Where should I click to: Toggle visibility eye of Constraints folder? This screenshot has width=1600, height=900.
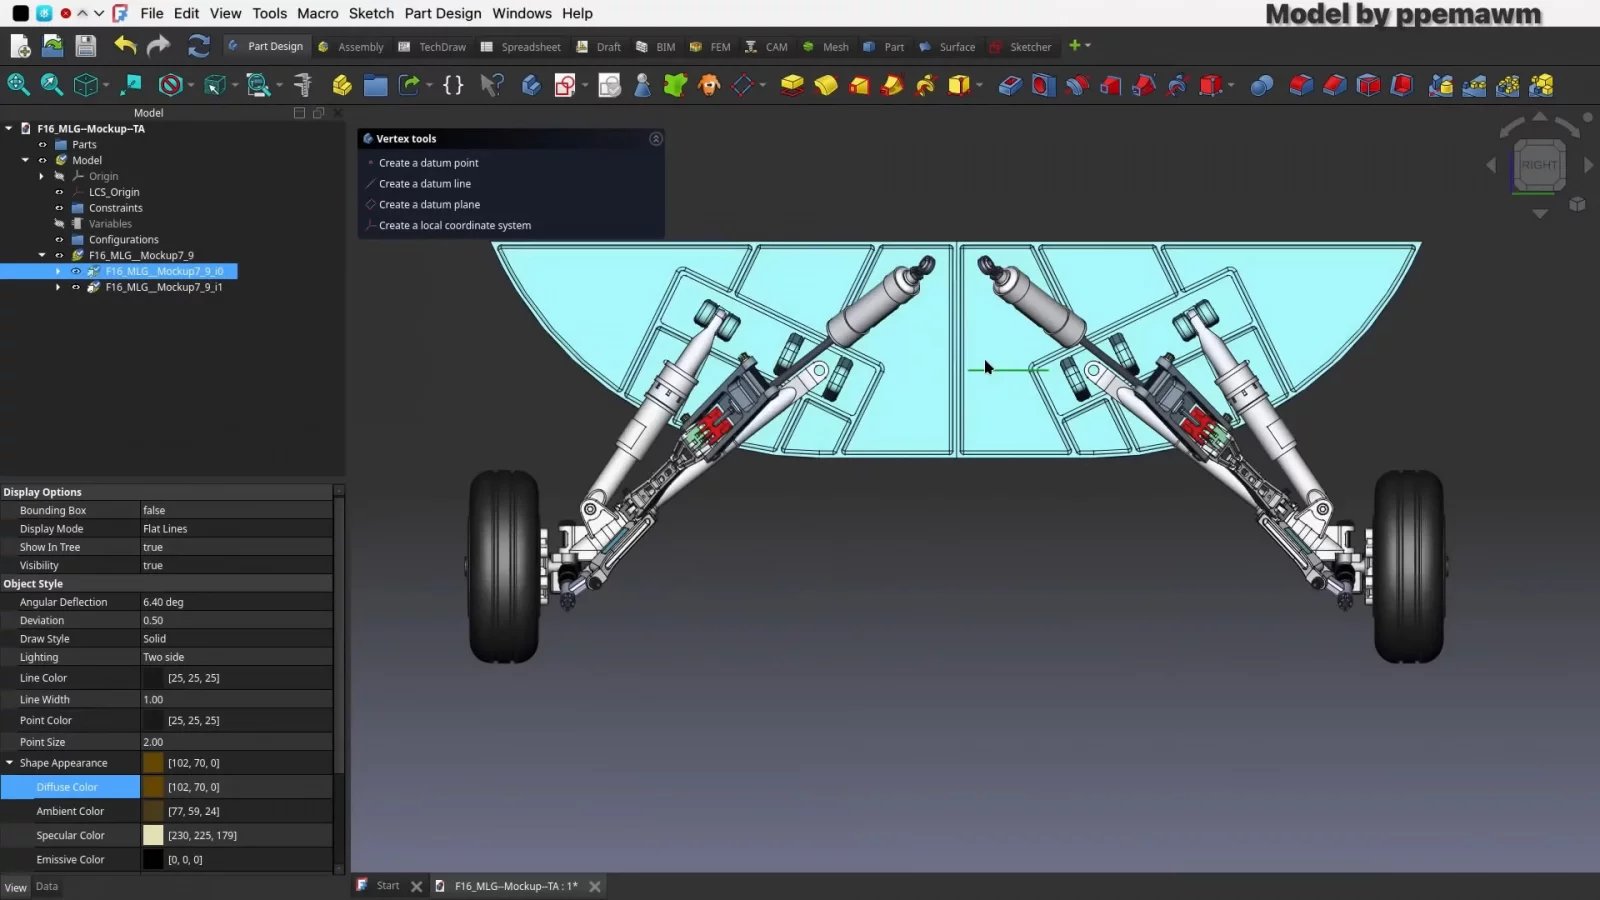(59, 208)
